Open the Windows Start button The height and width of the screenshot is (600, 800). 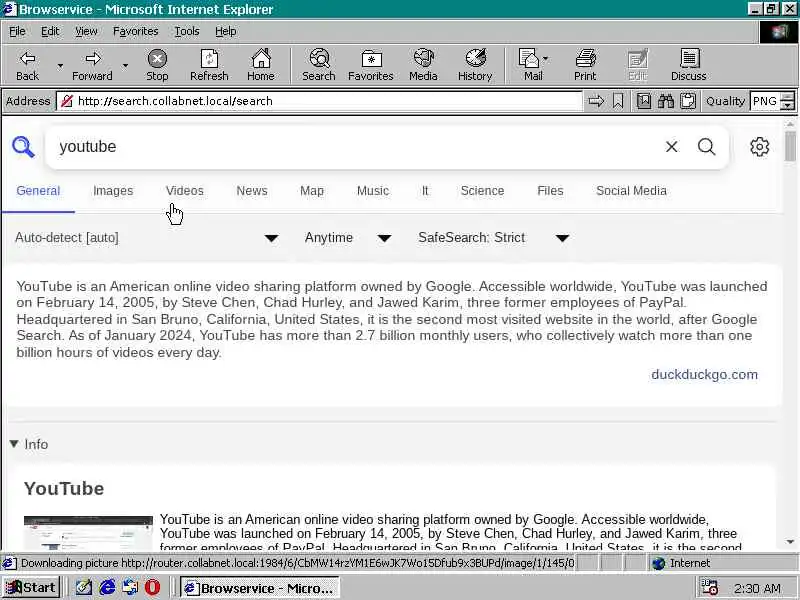[32, 588]
